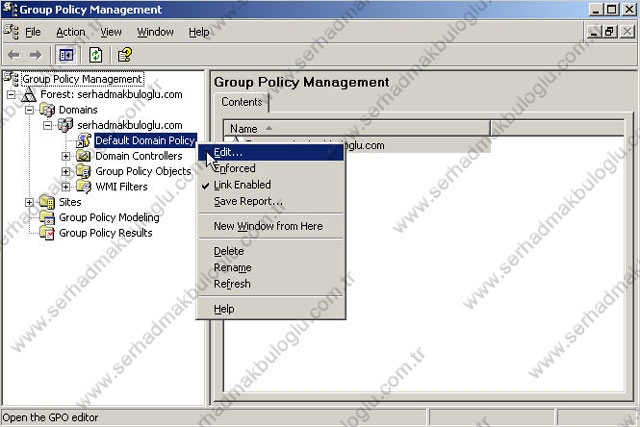Select the Group Policy Management root node
The width and height of the screenshot is (640, 427).
point(82,79)
